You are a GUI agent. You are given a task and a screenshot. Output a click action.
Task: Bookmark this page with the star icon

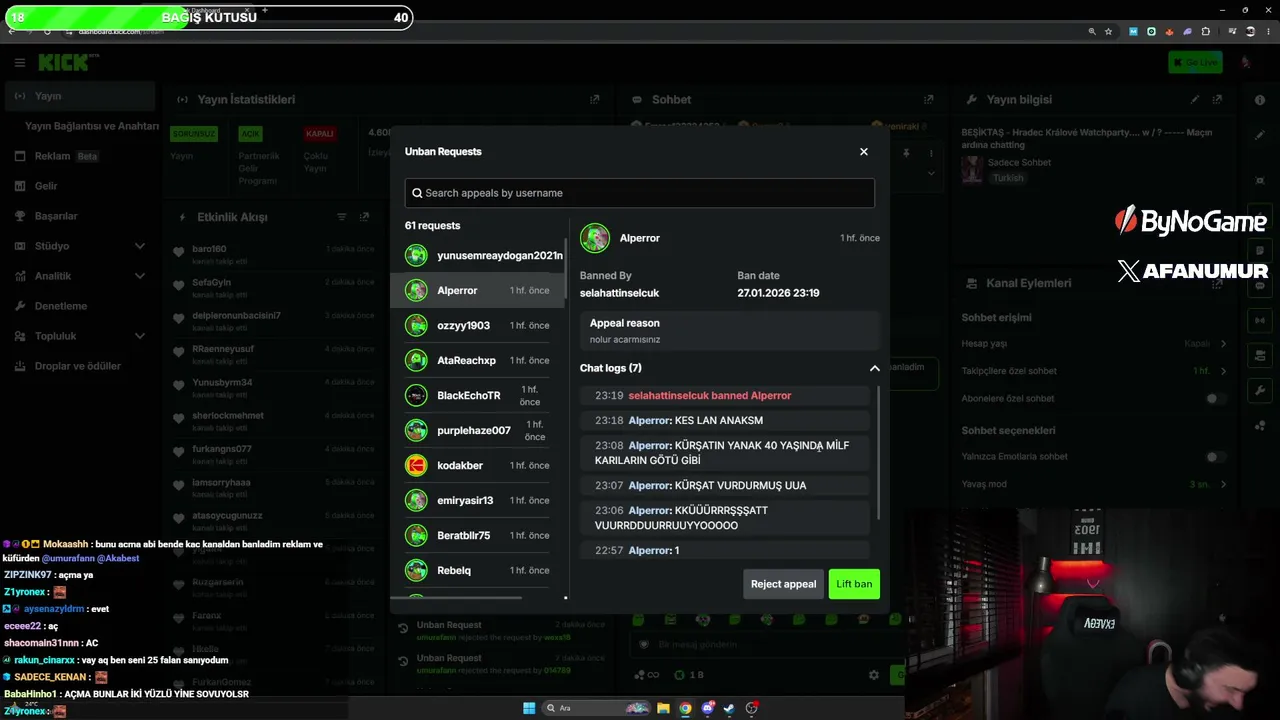click(1108, 31)
